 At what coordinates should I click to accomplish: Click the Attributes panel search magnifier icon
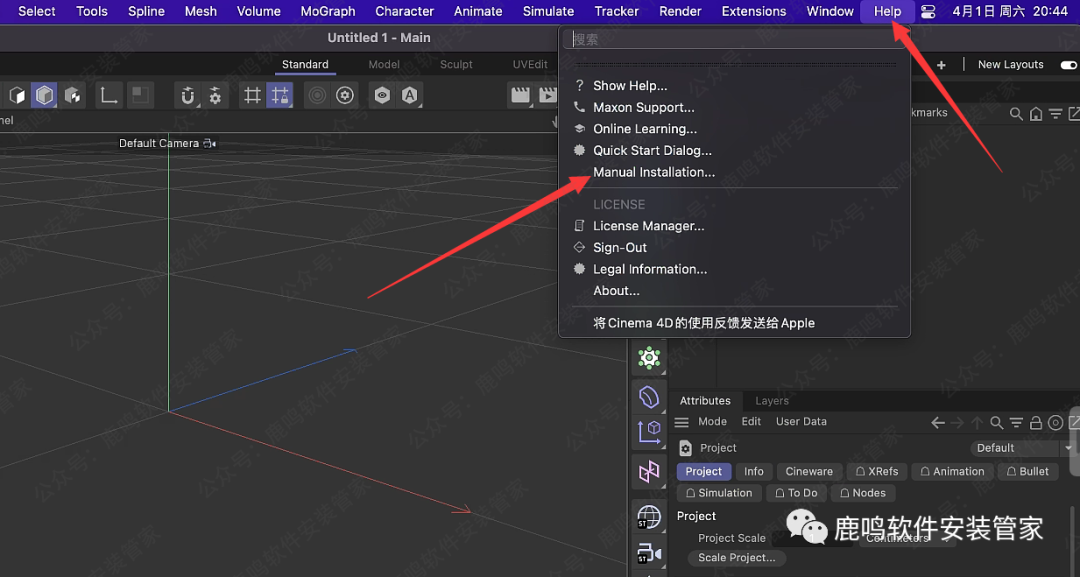click(x=996, y=423)
